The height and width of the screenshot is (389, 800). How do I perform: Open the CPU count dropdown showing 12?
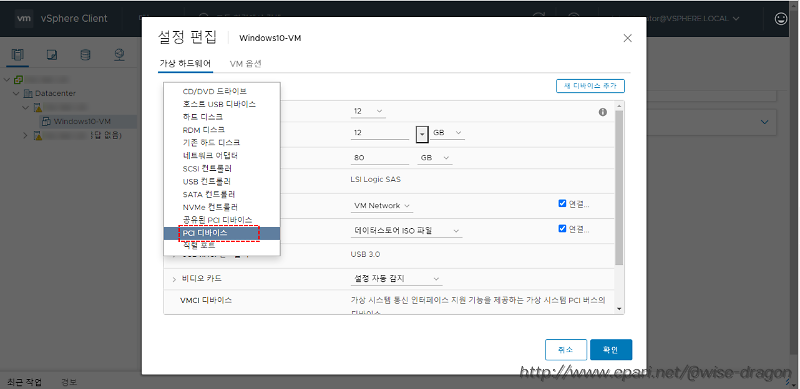click(368, 111)
